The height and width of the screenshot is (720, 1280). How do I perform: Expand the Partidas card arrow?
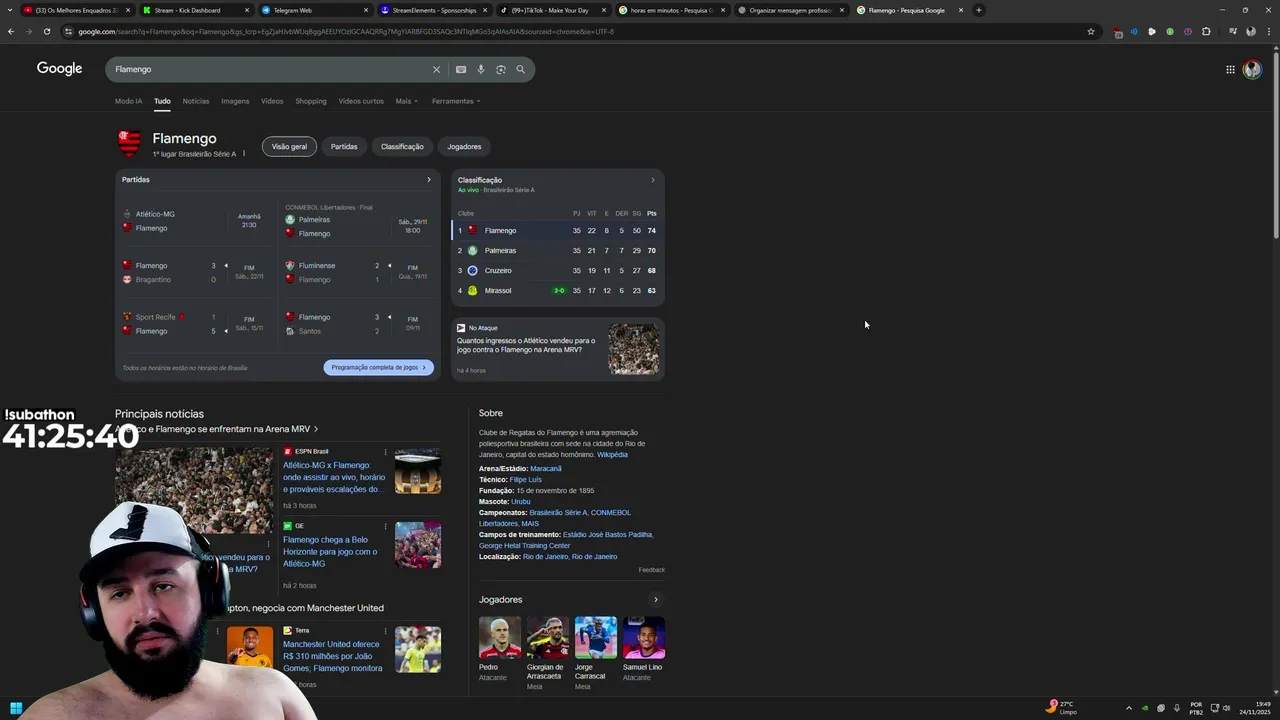pos(429,180)
